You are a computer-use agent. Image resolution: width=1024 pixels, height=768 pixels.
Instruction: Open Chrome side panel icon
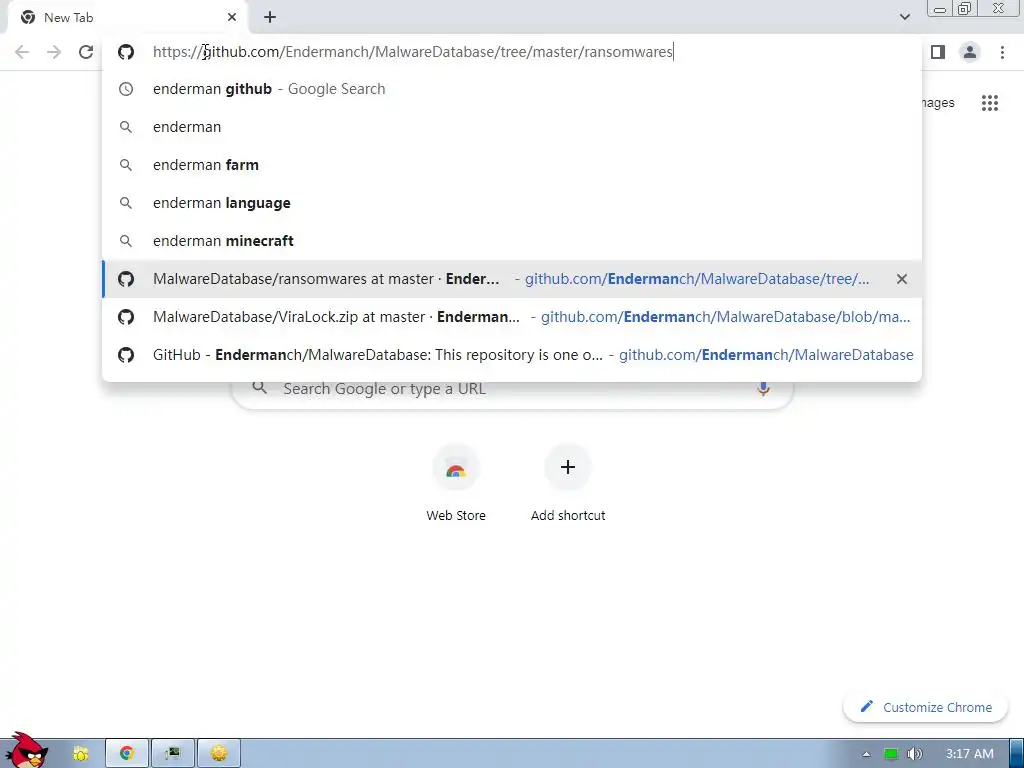pyautogui.click(x=938, y=52)
